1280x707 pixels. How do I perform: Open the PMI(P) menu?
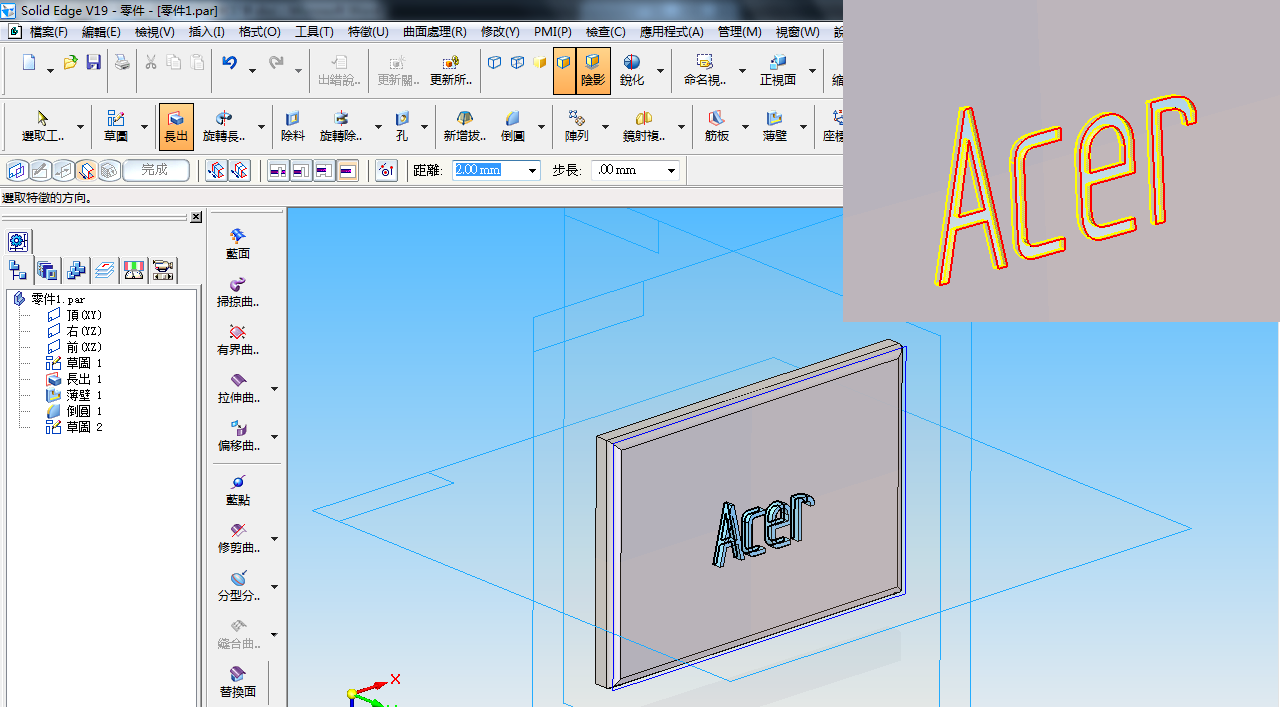[x=552, y=32]
